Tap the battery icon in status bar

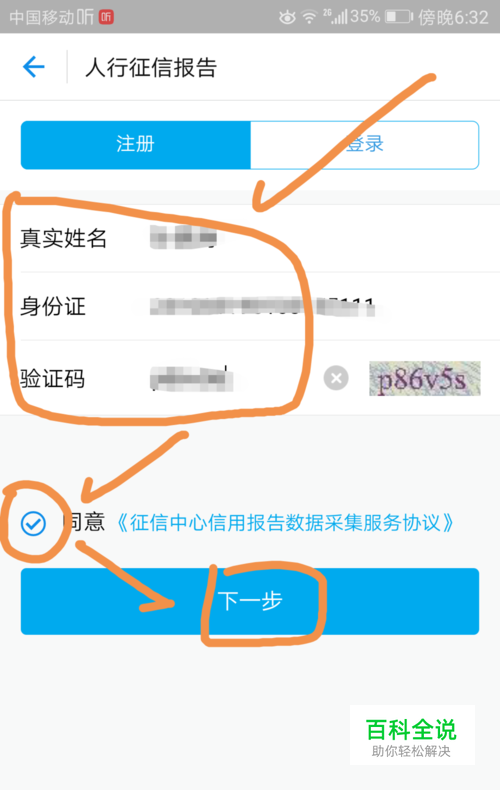[x=399, y=17]
